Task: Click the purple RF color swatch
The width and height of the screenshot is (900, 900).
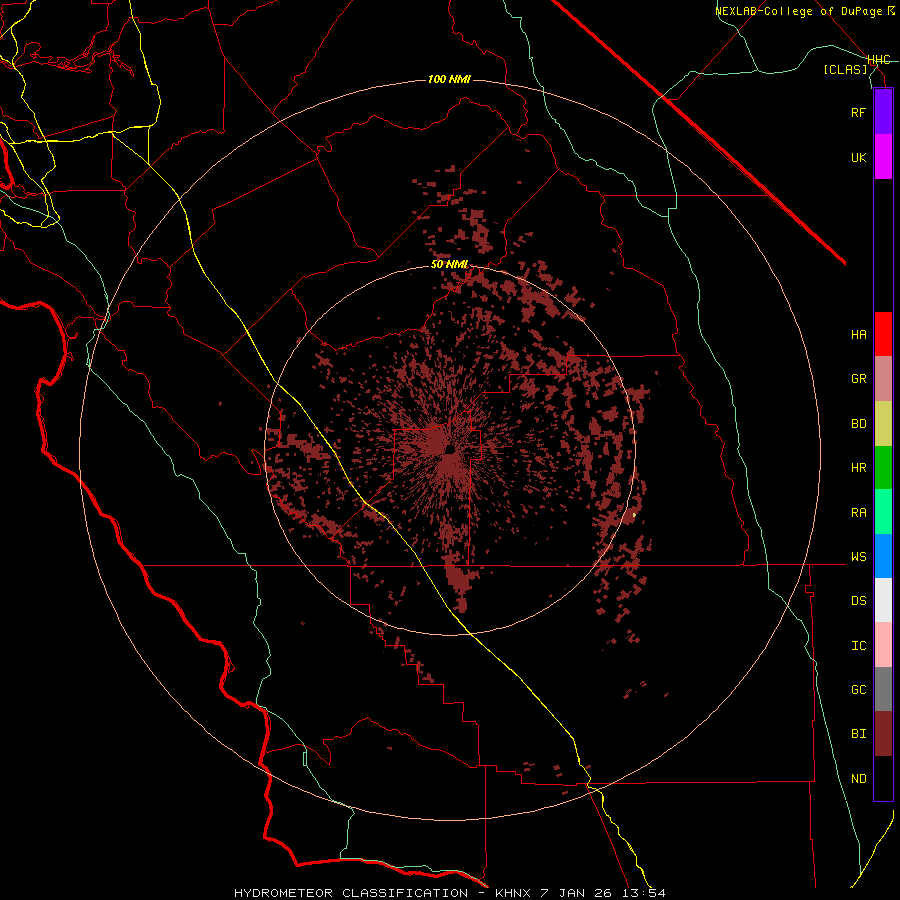Action: 883,112
